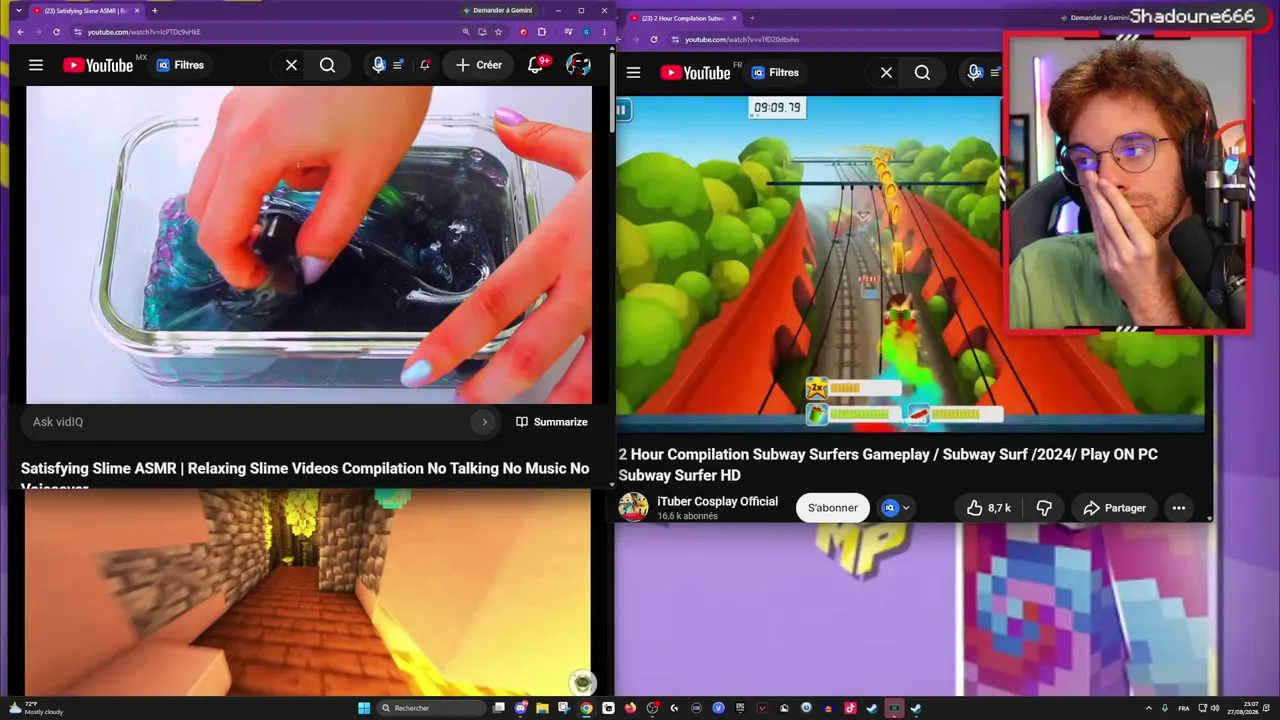This screenshot has width=1280, height=720.
Task: Click the 2 Hour Compilation Subway Surfers title
Action: pos(888,465)
